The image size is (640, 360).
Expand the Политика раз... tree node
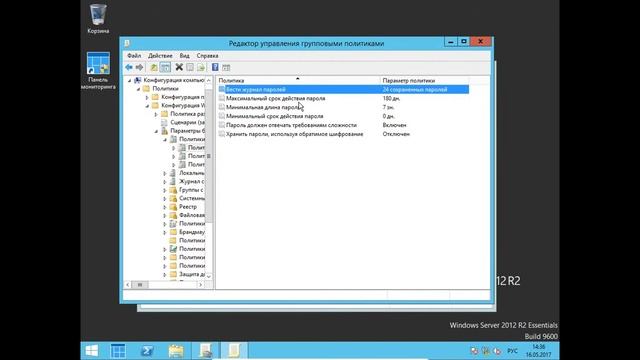click(x=156, y=115)
